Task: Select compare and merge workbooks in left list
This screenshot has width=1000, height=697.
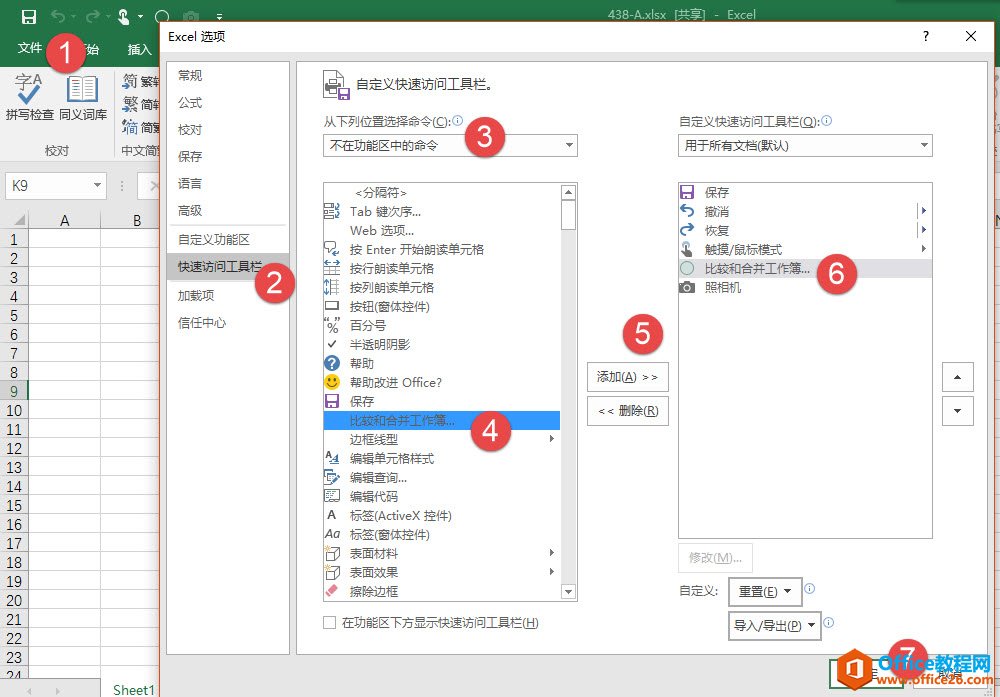Action: pos(441,420)
